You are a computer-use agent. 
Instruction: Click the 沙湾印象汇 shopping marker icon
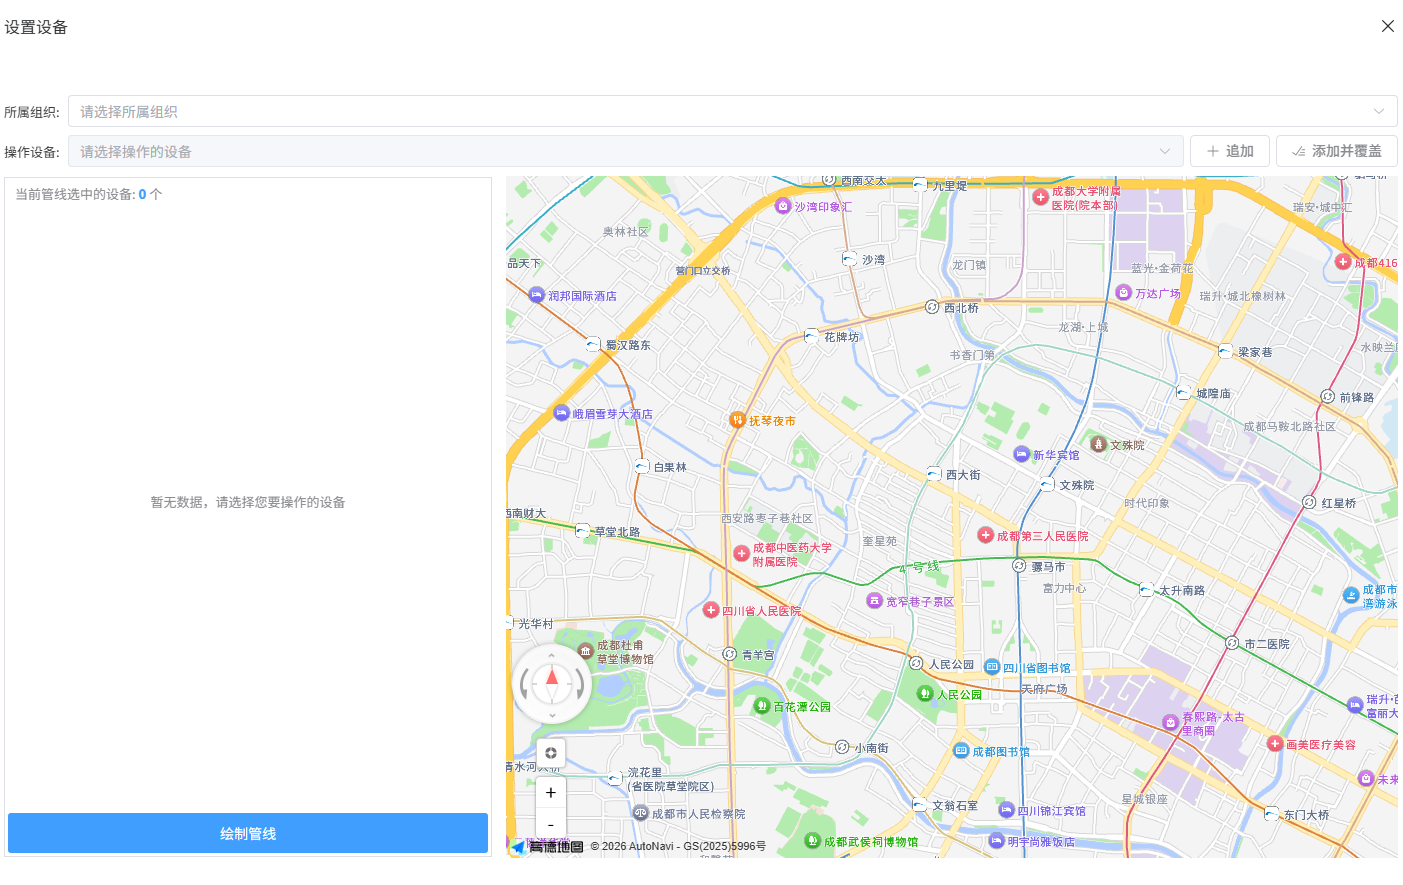click(x=783, y=206)
